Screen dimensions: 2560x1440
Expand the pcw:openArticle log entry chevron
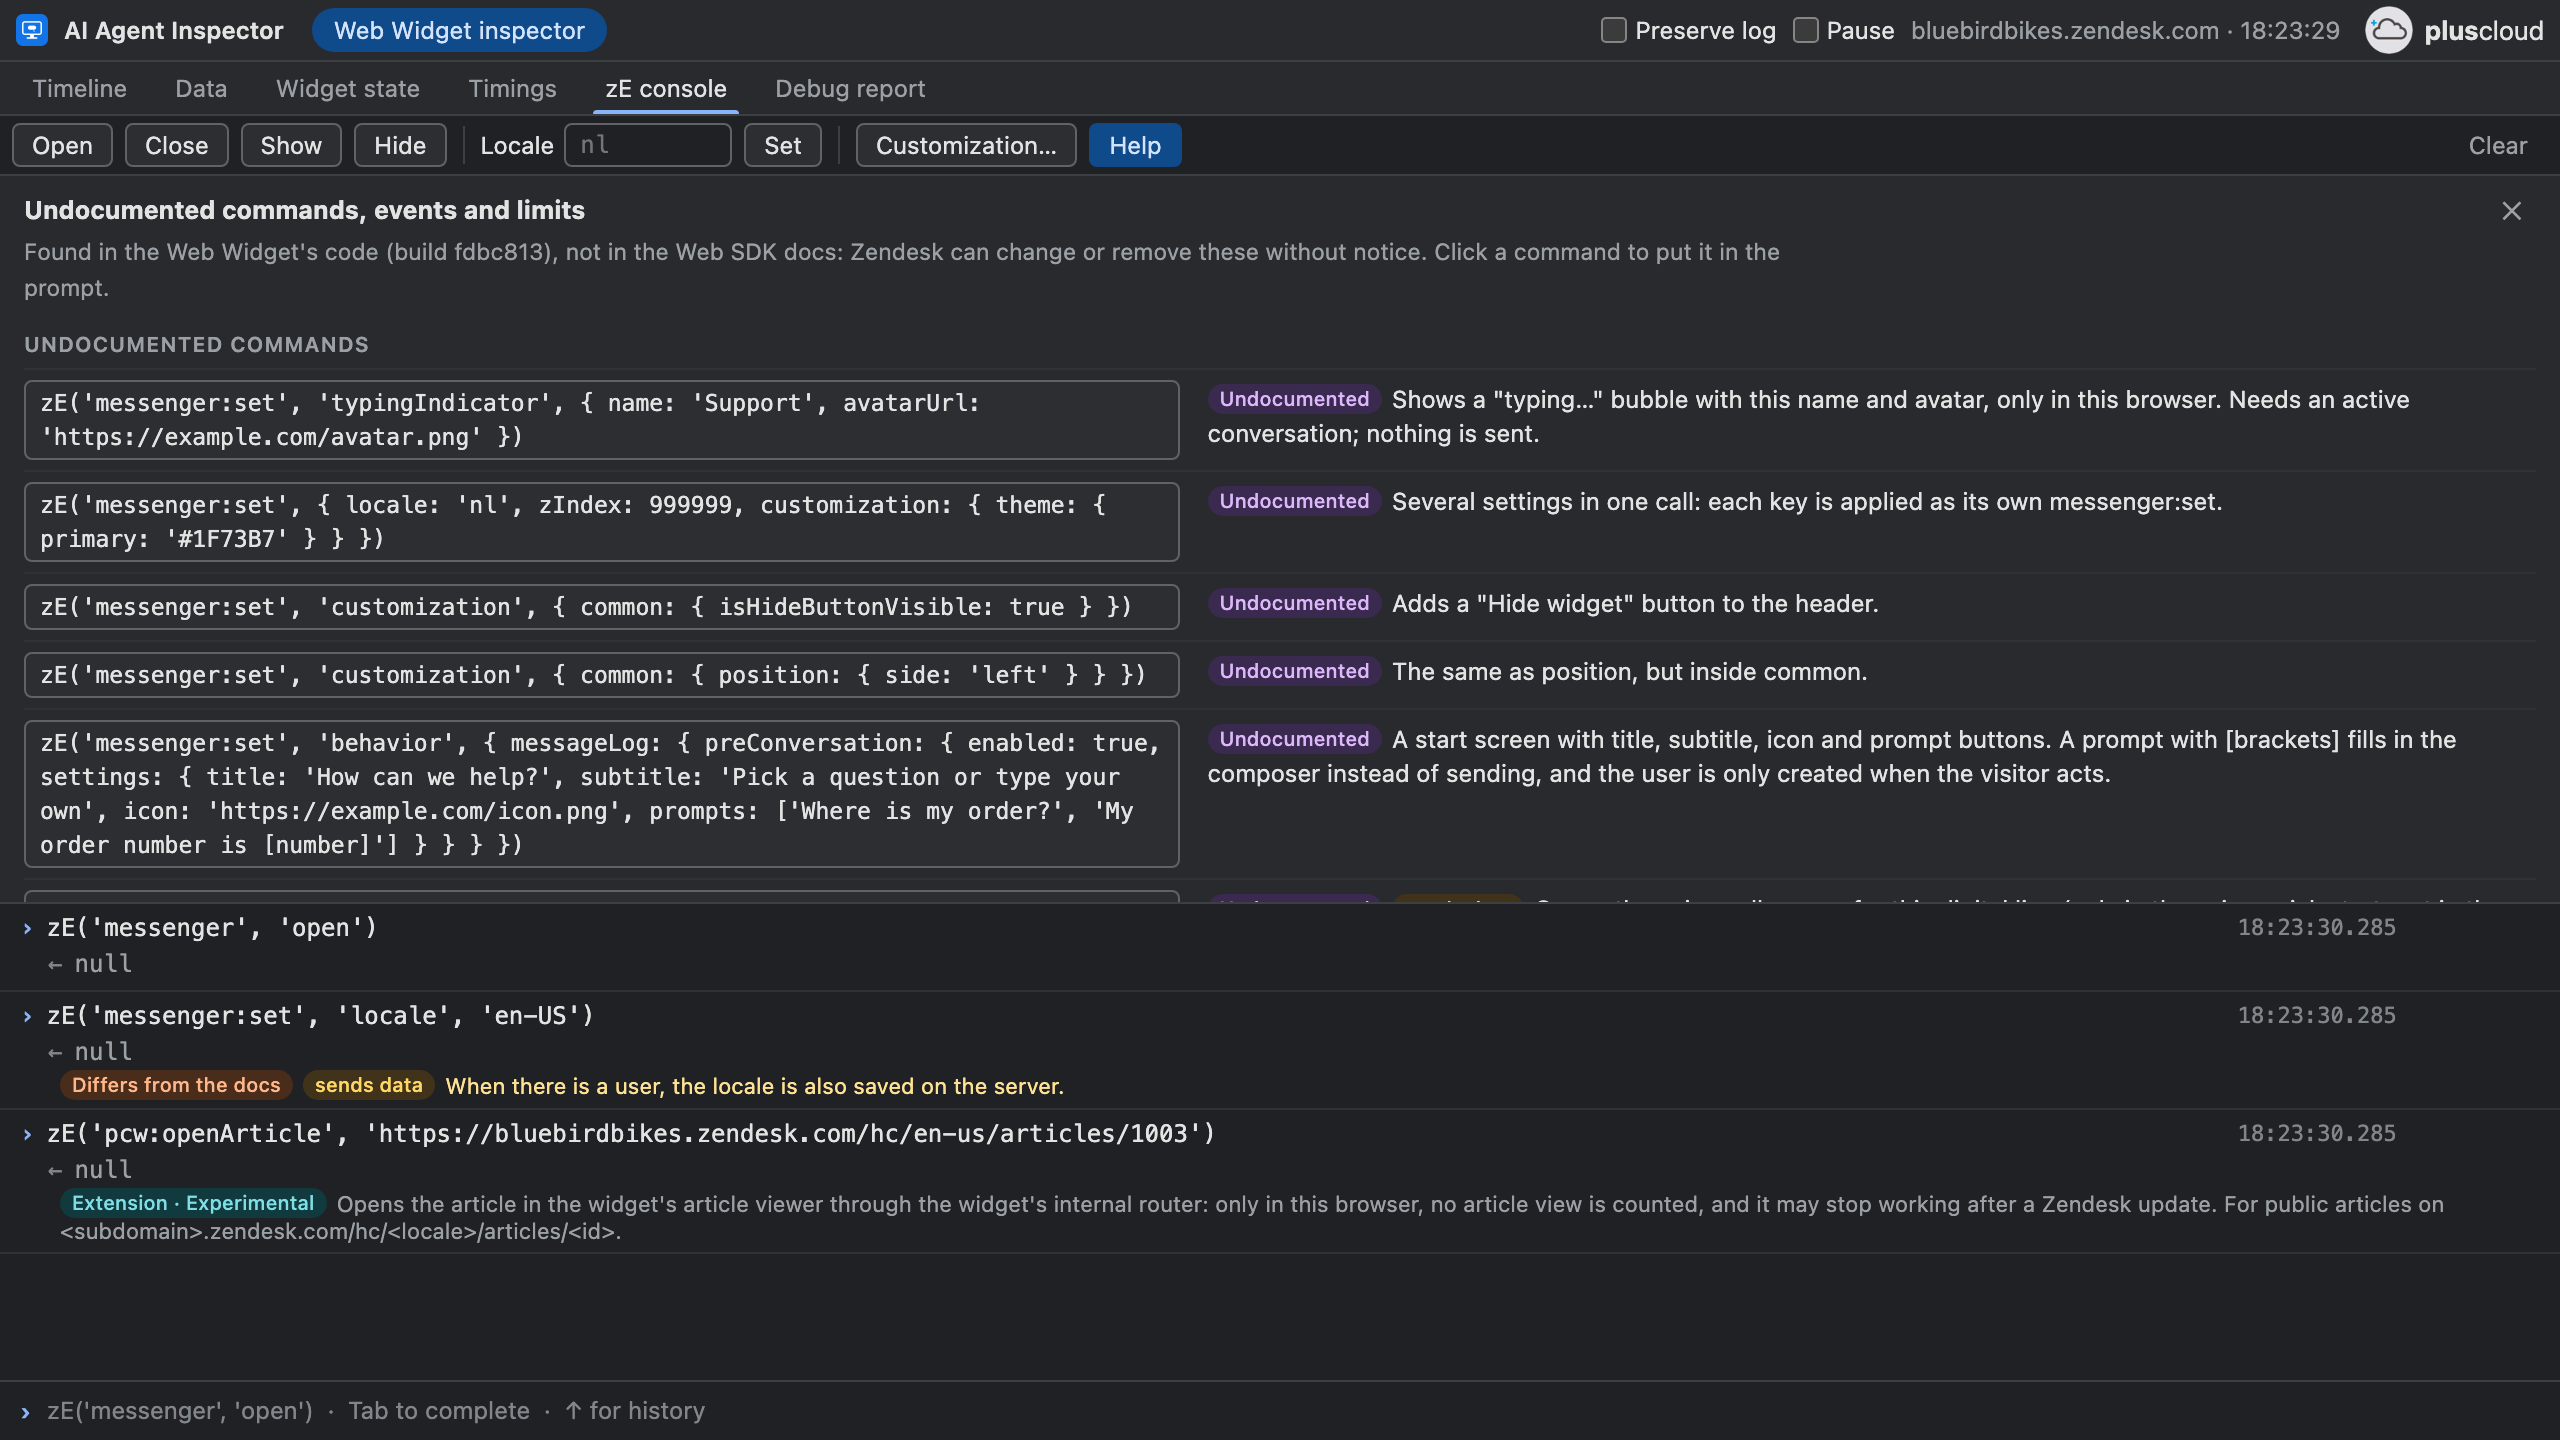tap(27, 1134)
